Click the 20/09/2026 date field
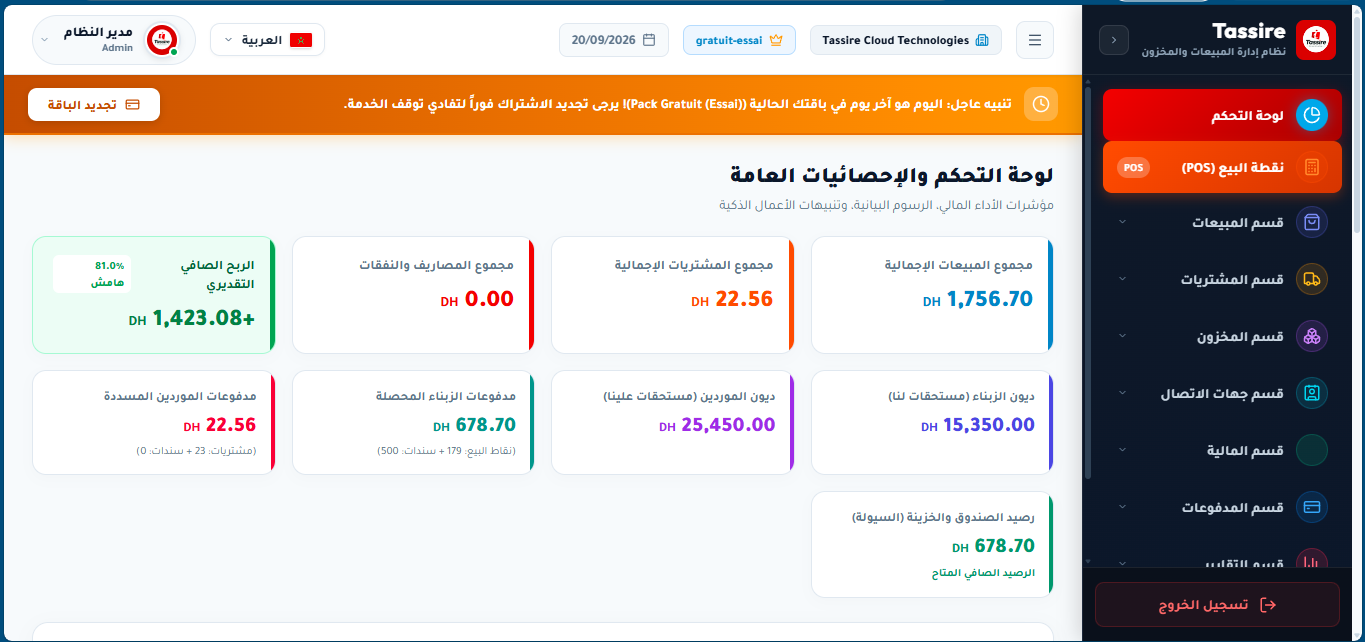Screen dimensions: 1365x642 614,40
